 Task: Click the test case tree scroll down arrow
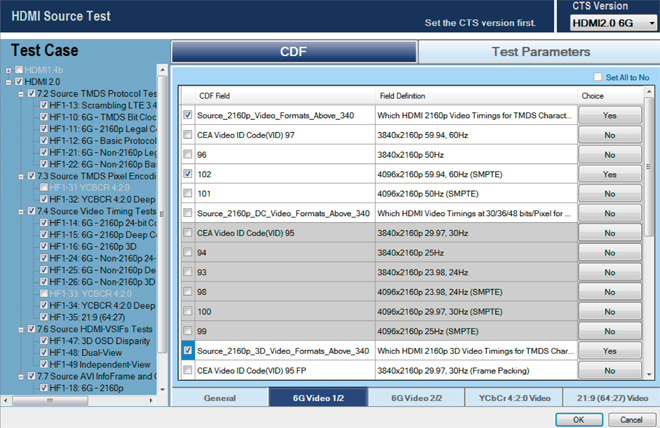click(x=162, y=389)
